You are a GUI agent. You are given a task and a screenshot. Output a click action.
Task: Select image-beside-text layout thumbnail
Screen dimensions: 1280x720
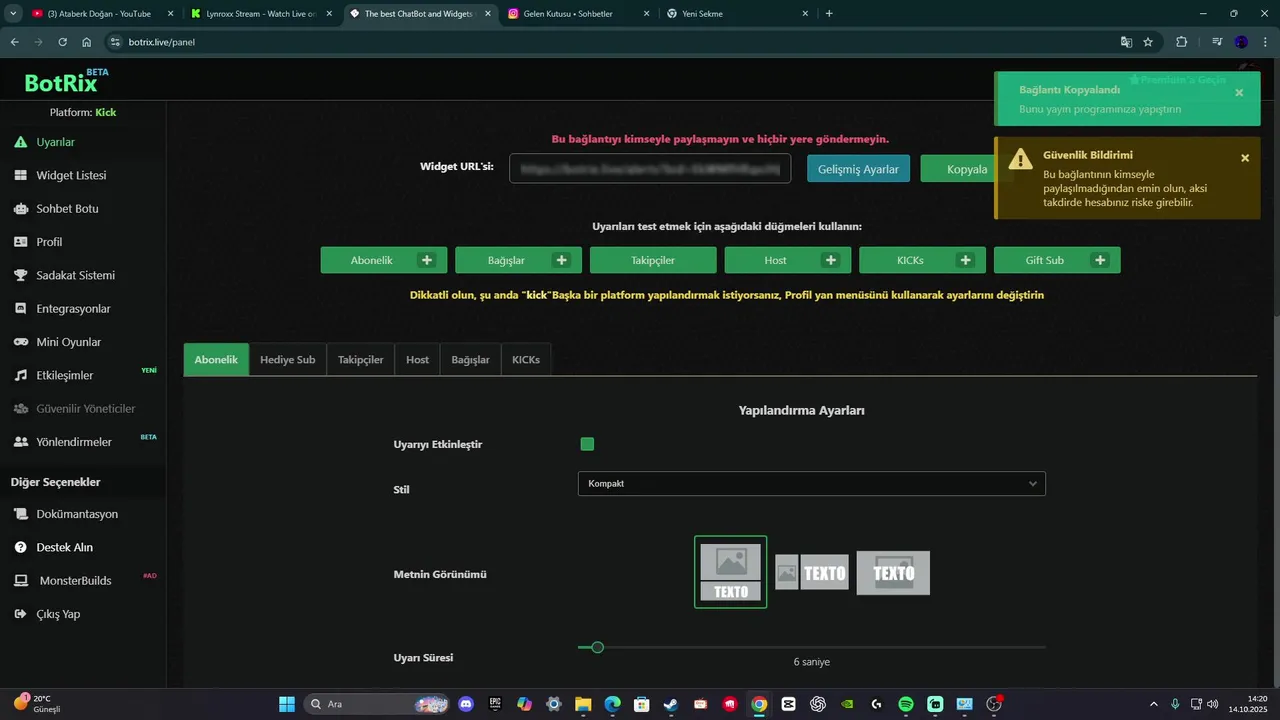tap(812, 572)
